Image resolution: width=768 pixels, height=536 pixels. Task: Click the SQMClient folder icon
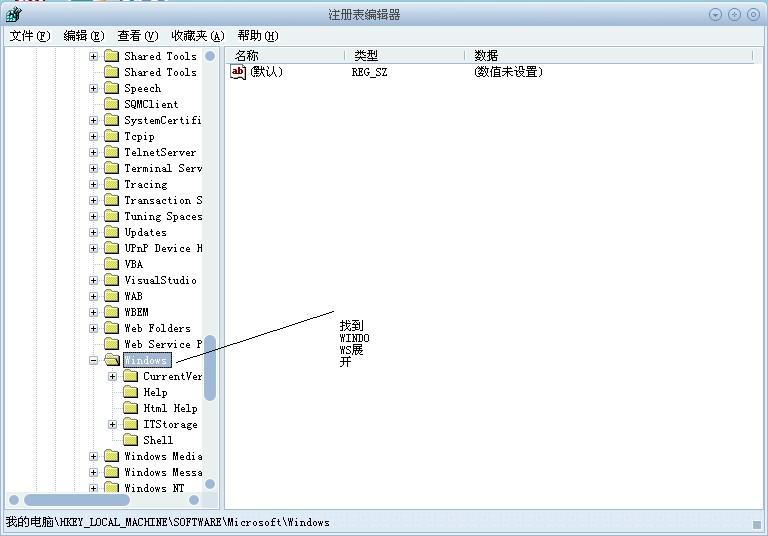pyautogui.click(x=112, y=104)
